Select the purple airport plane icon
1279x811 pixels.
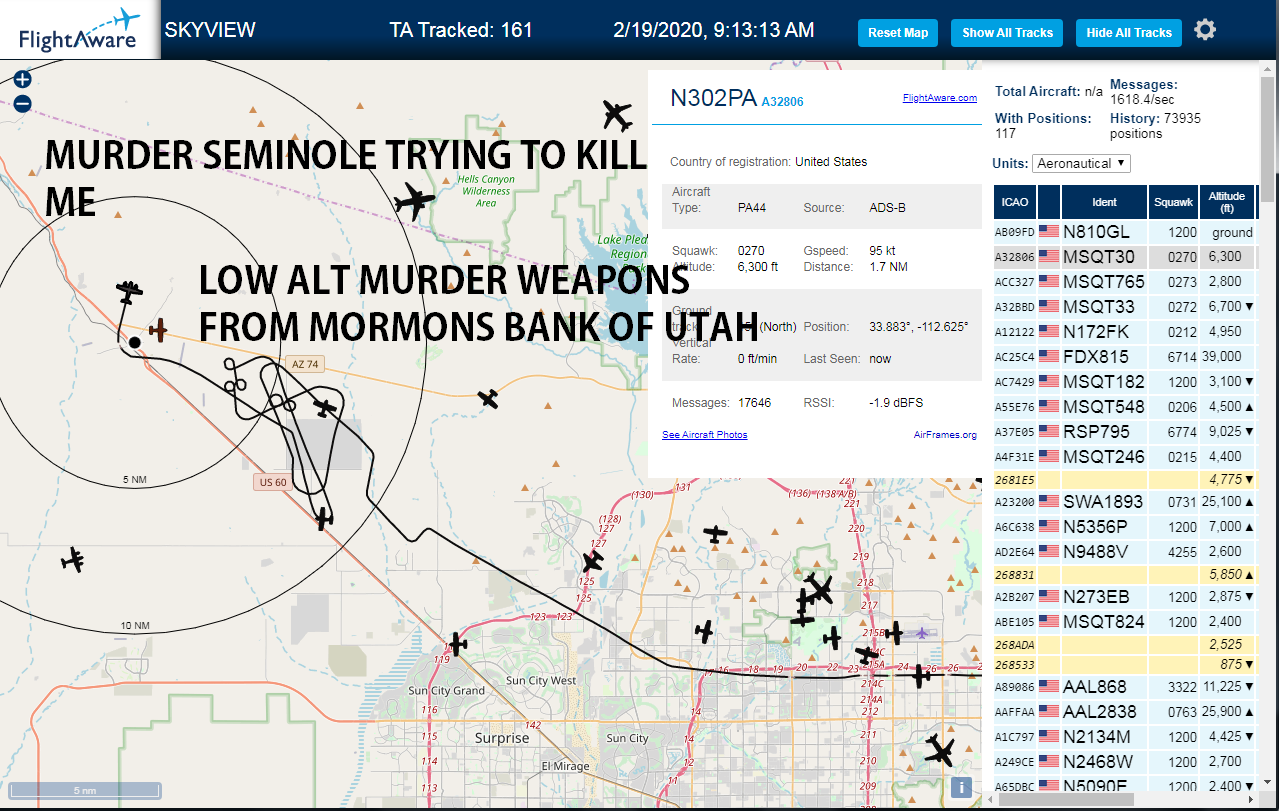point(922,632)
